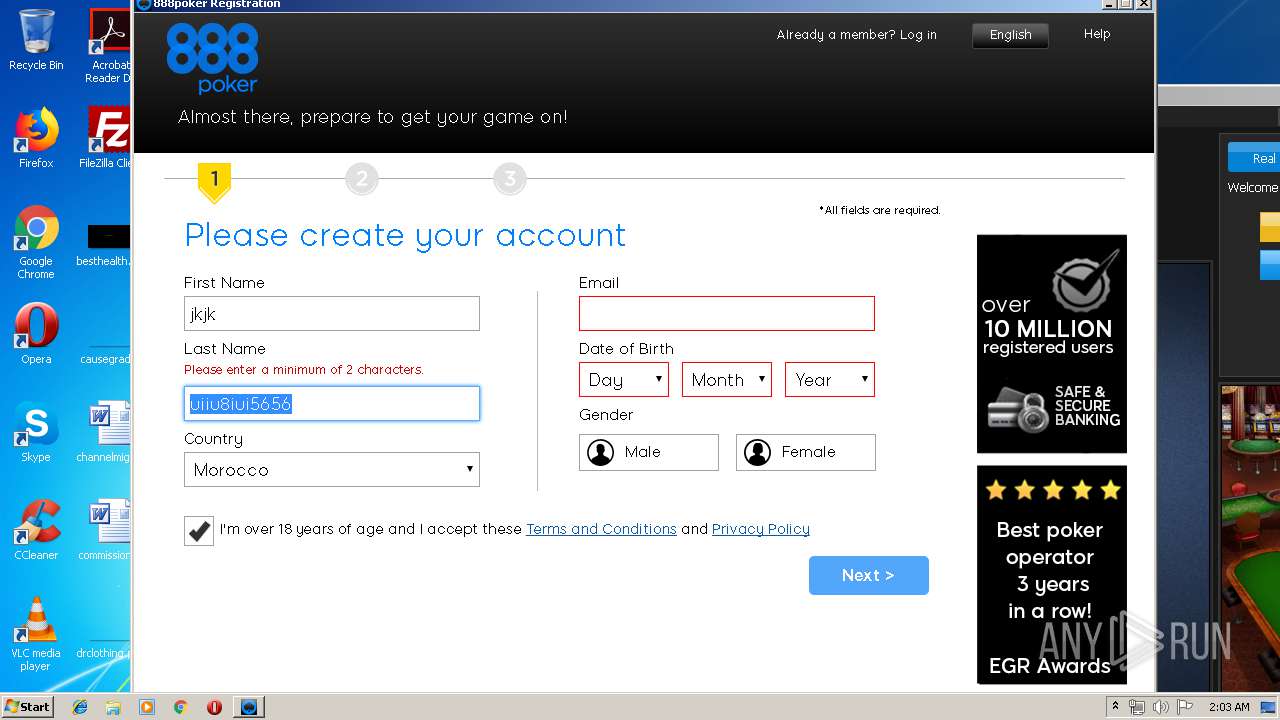Open CCleaner desktop icon
Viewport: 1280px width, 720px height.
36,530
